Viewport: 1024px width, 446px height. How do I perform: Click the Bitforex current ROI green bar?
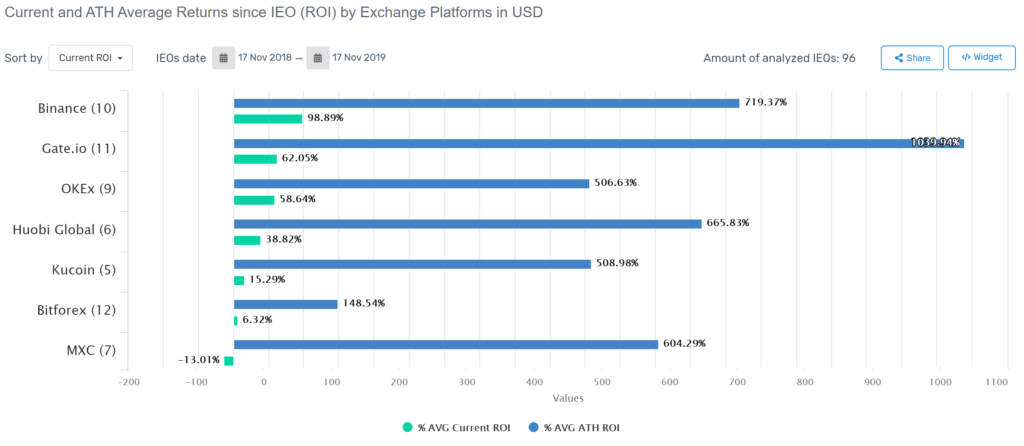tap(236, 321)
